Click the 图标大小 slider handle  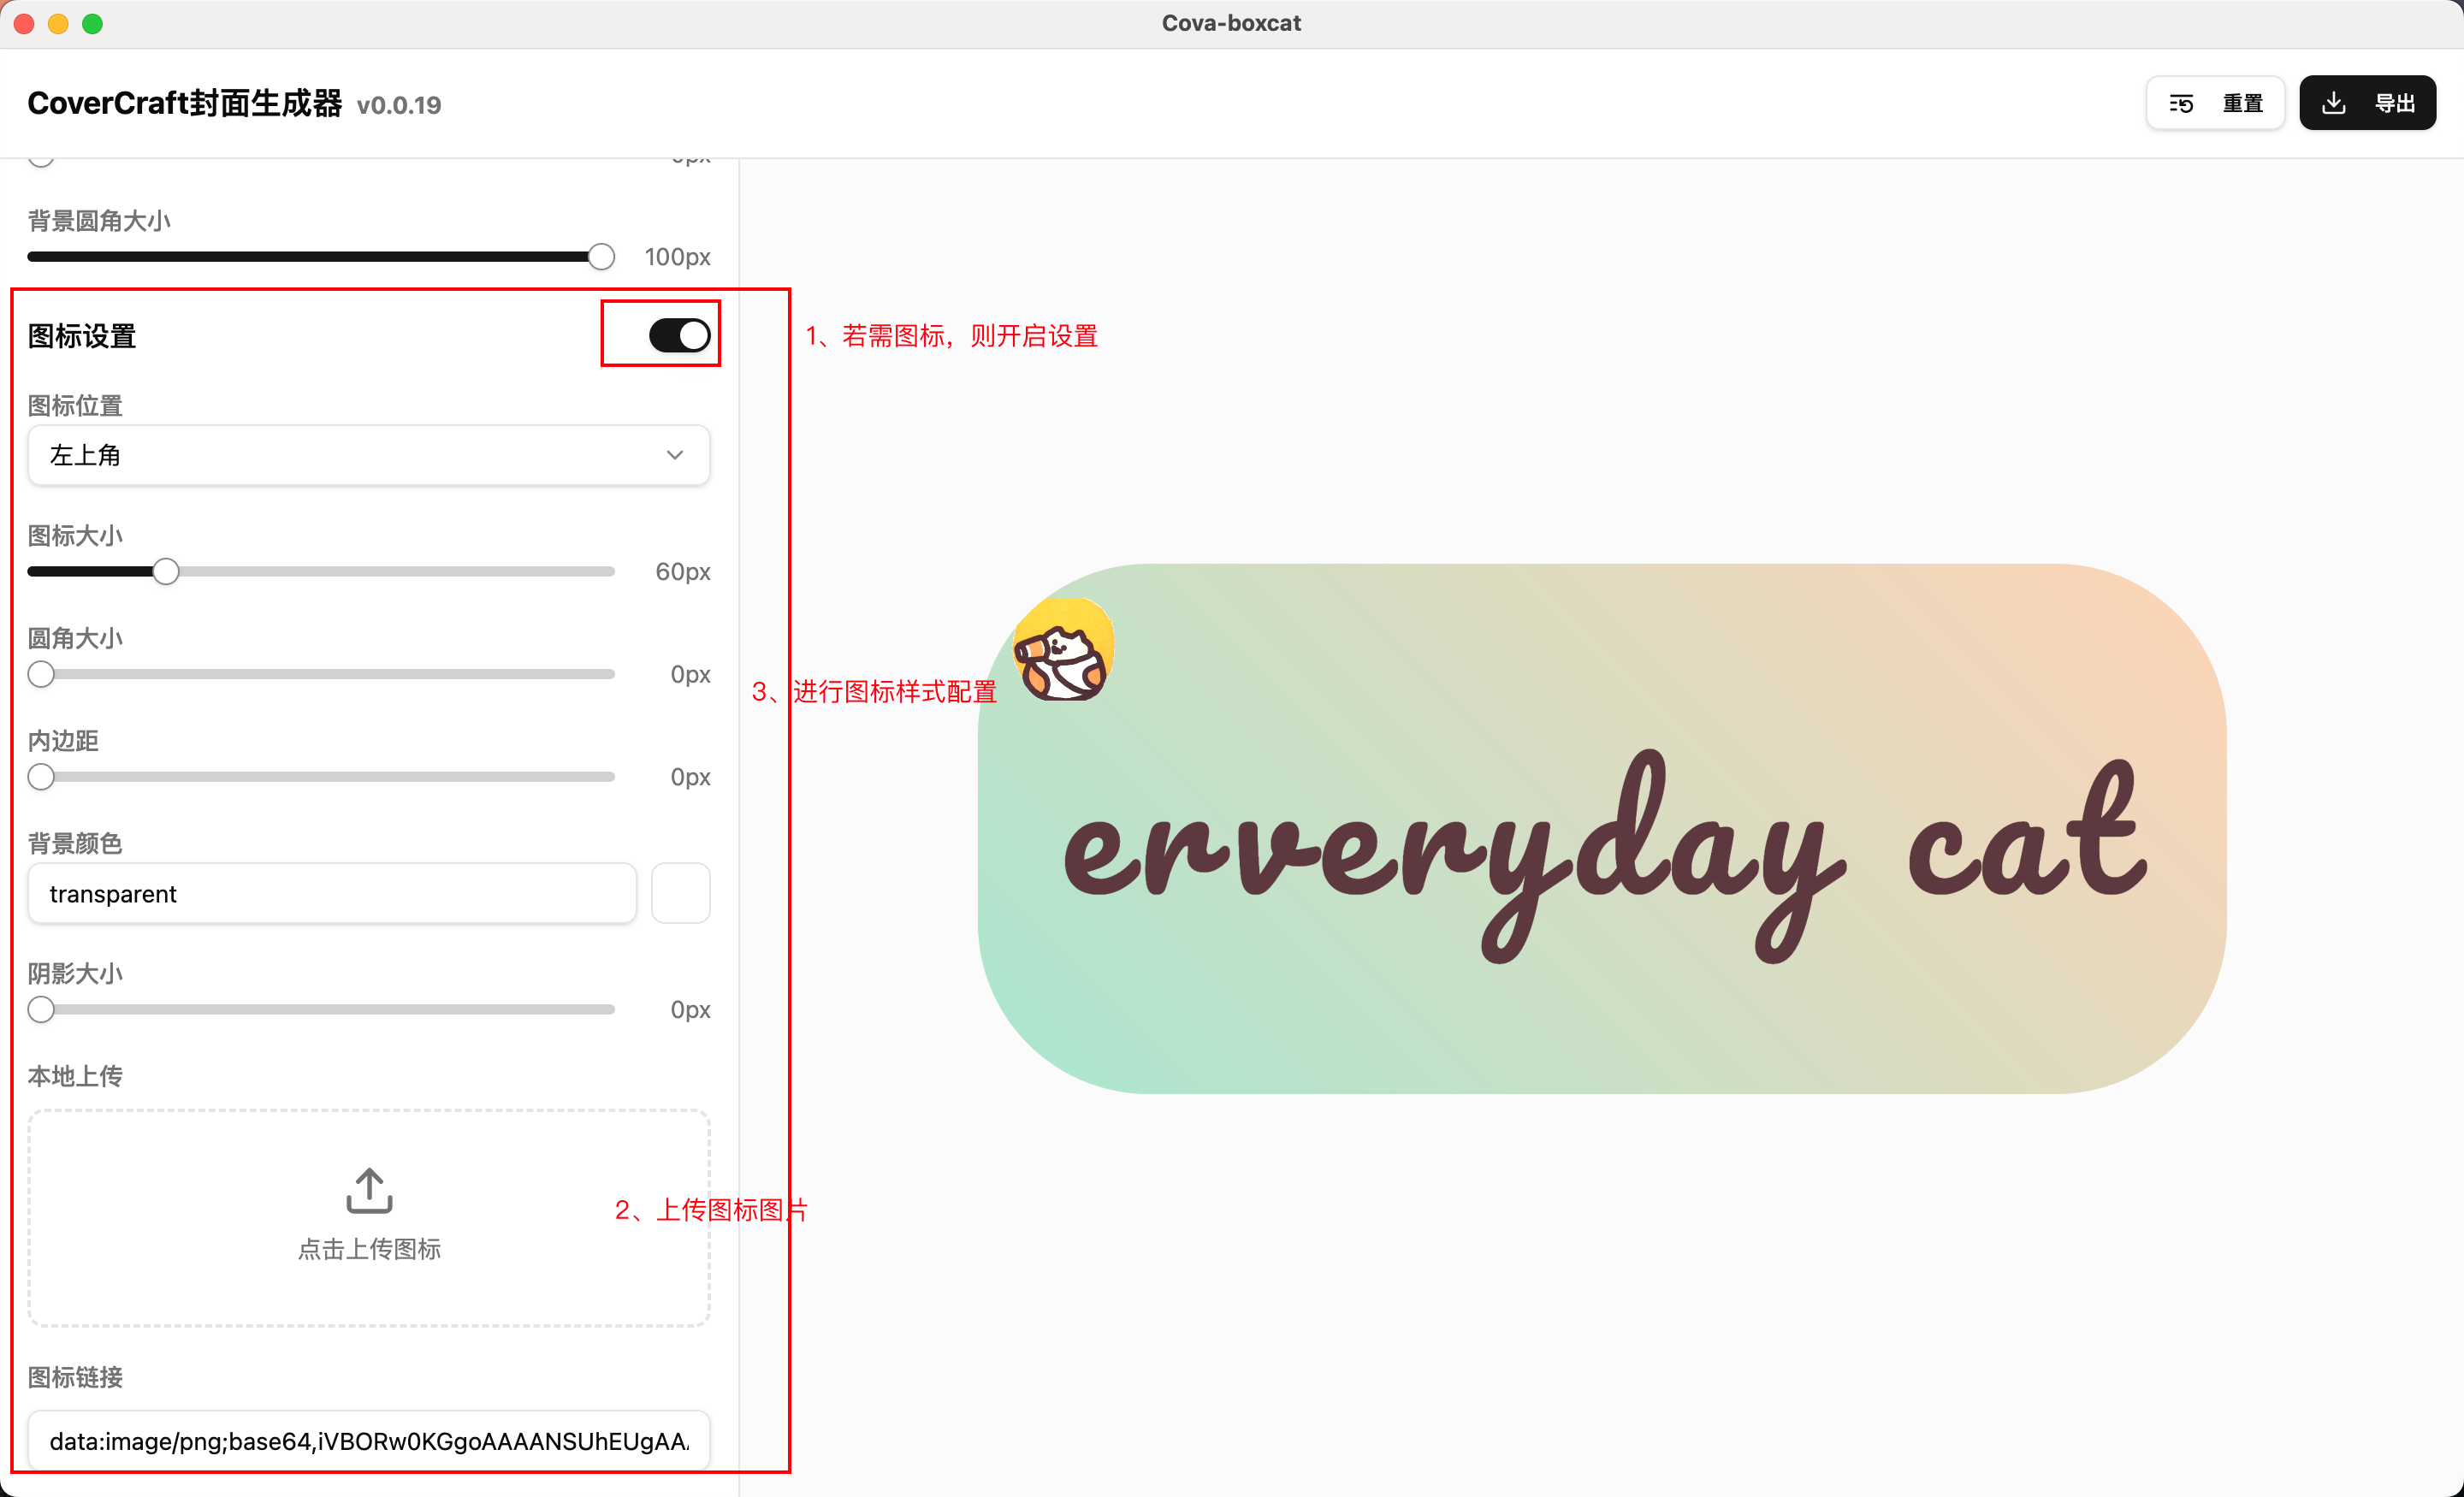click(x=166, y=572)
